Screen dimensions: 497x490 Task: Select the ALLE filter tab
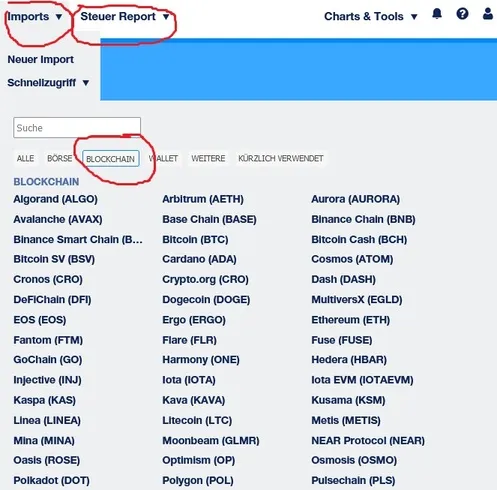pyautogui.click(x=25, y=158)
